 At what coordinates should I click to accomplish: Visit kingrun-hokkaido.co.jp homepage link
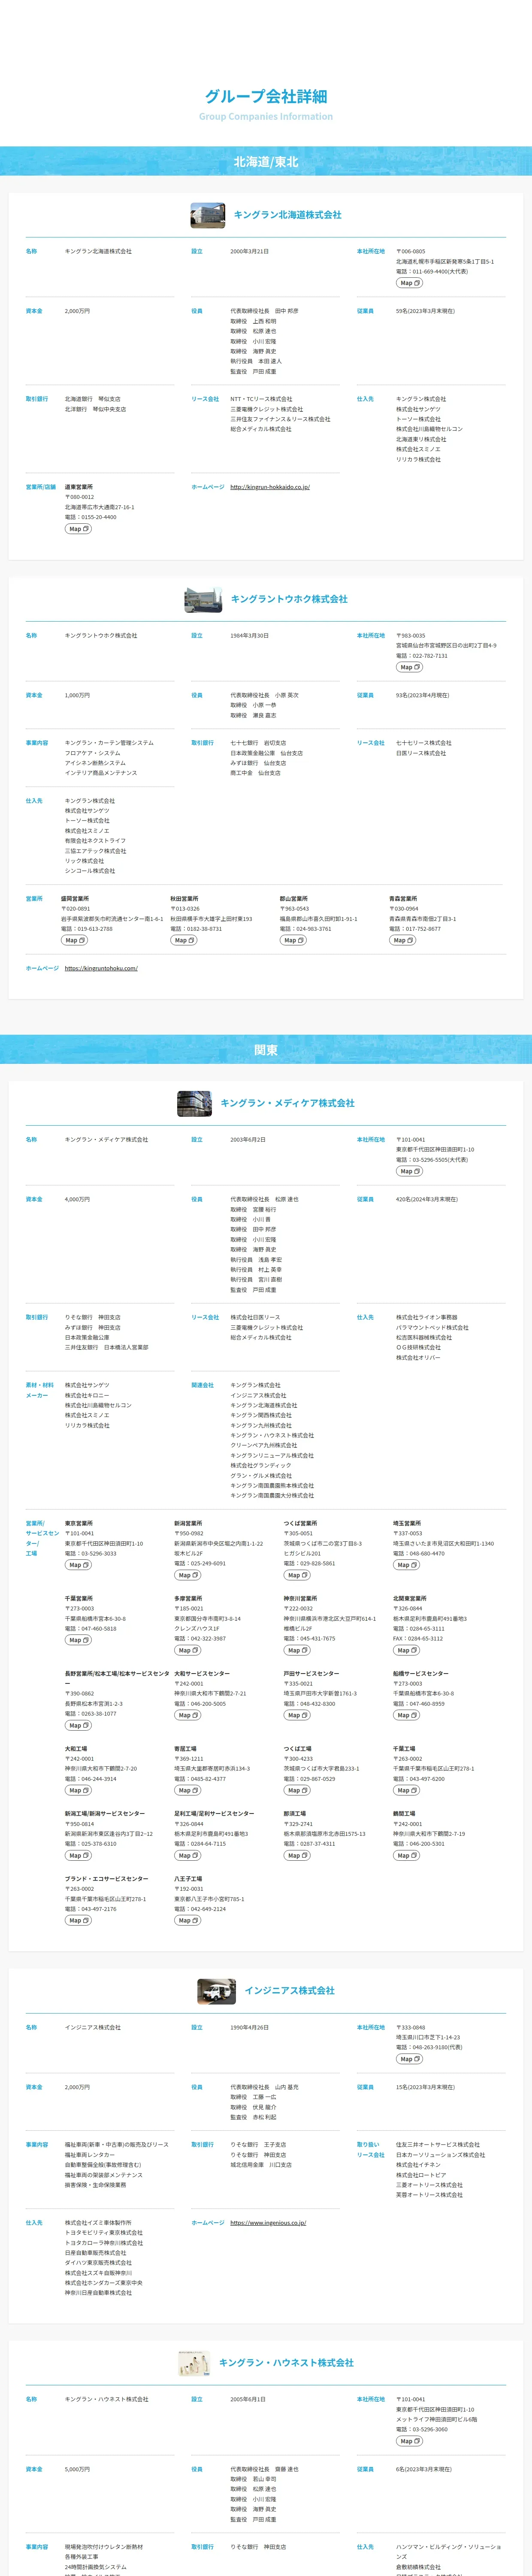click(x=270, y=487)
